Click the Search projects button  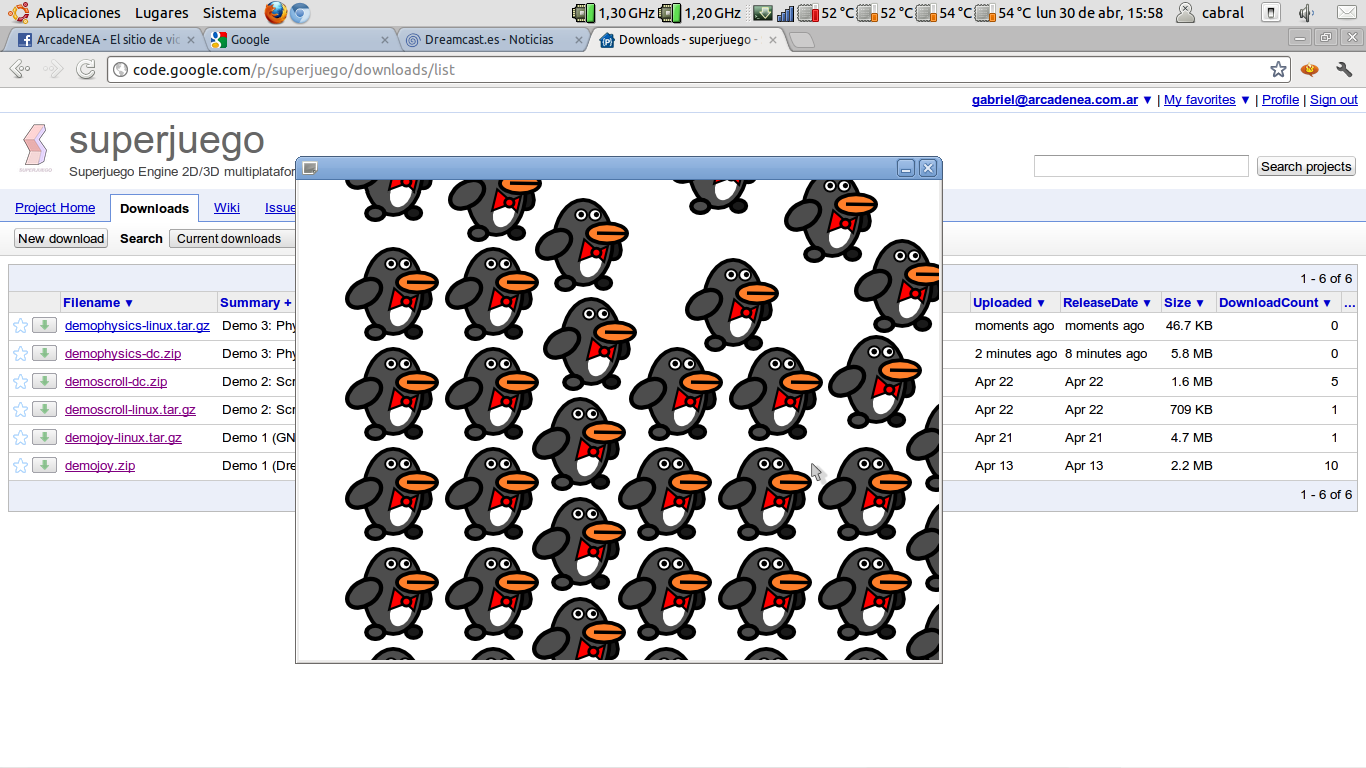[x=1306, y=166]
